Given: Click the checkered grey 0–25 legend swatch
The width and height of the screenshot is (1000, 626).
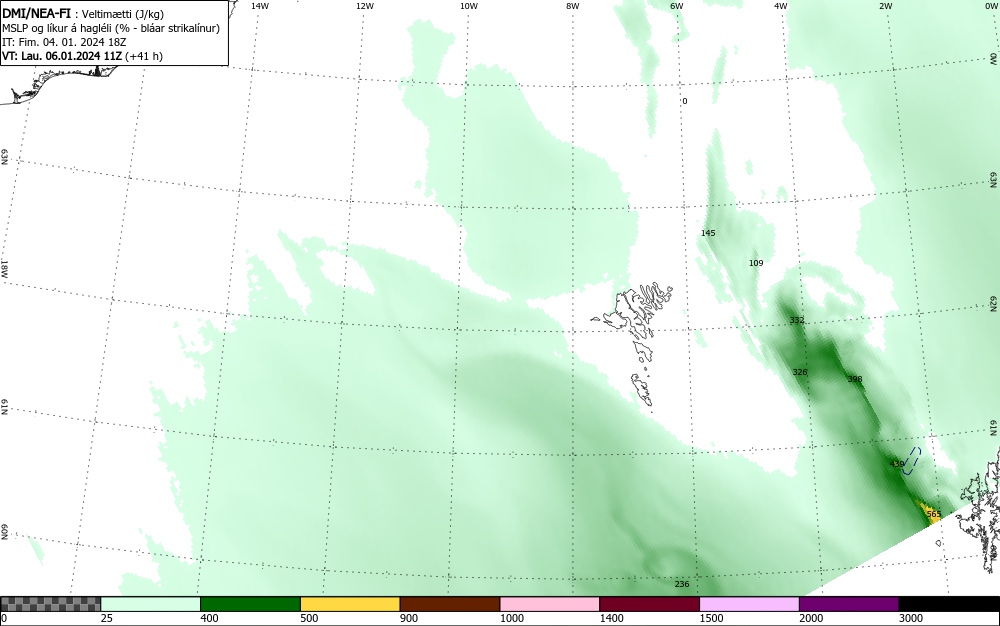Looking at the screenshot, I should coord(50,604).
